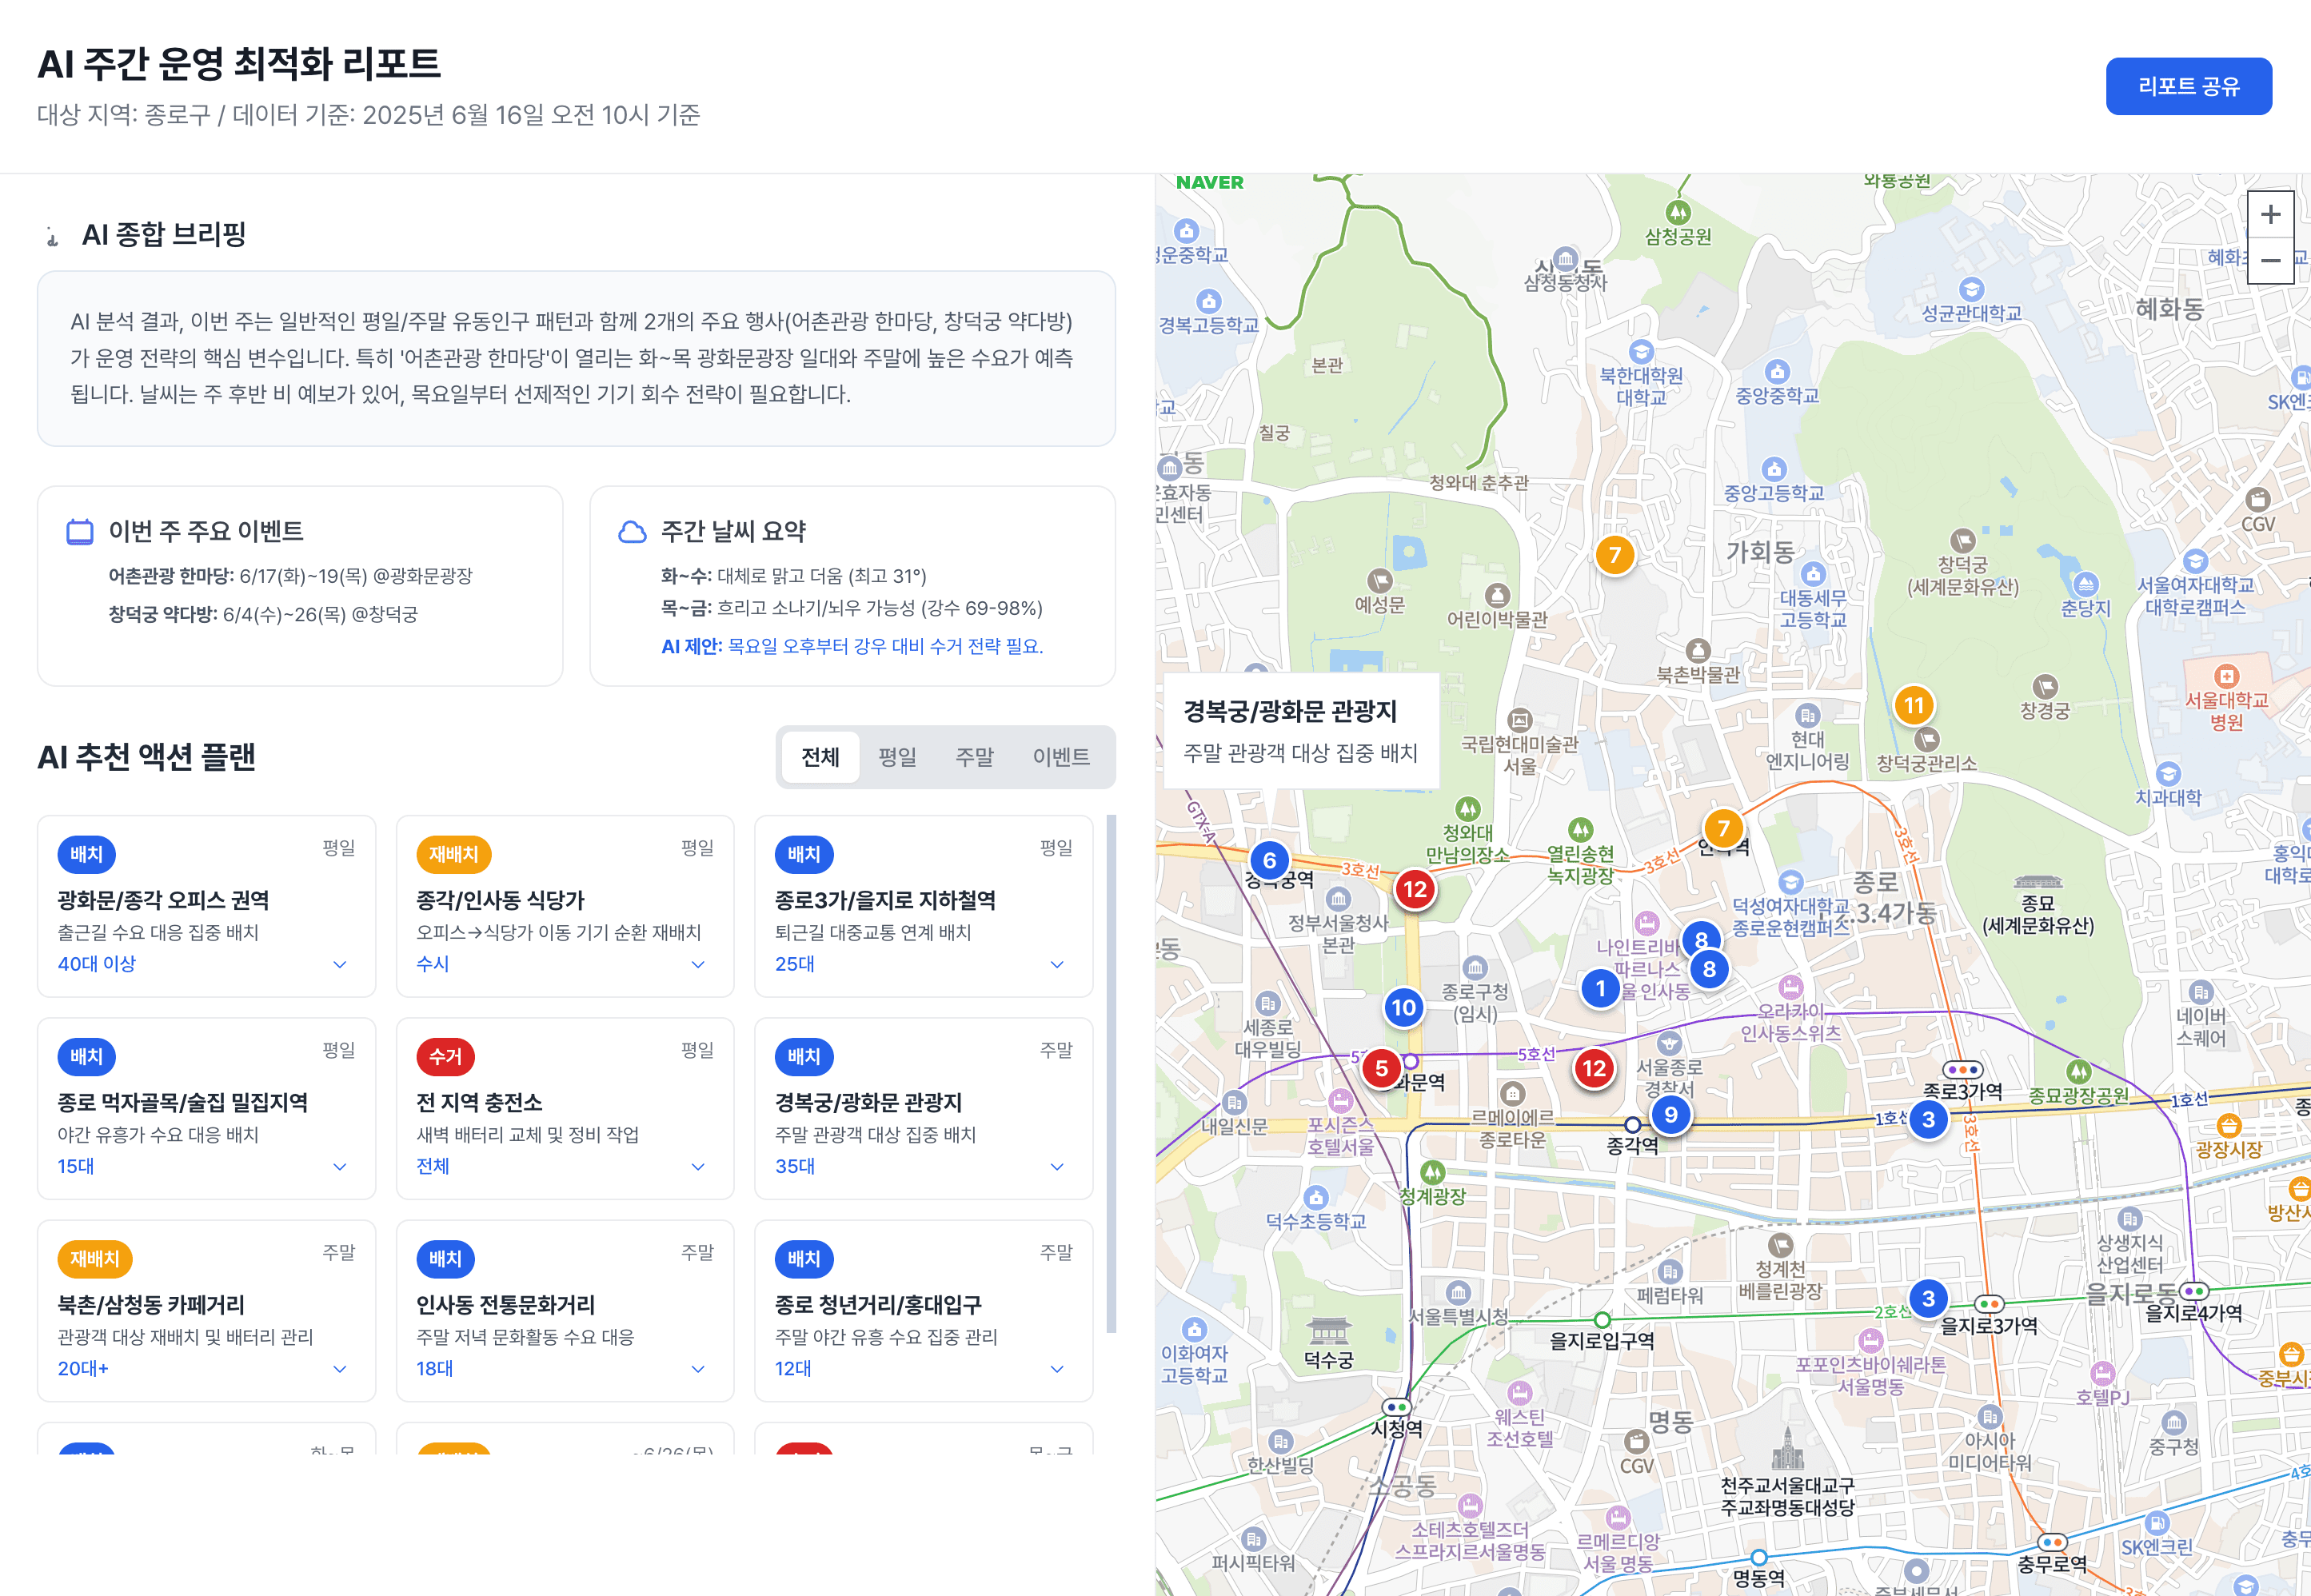Viewport: 2311px width, 1596px height.
Task: Click the blue map marker number 1
Action: click(1600, 989)
